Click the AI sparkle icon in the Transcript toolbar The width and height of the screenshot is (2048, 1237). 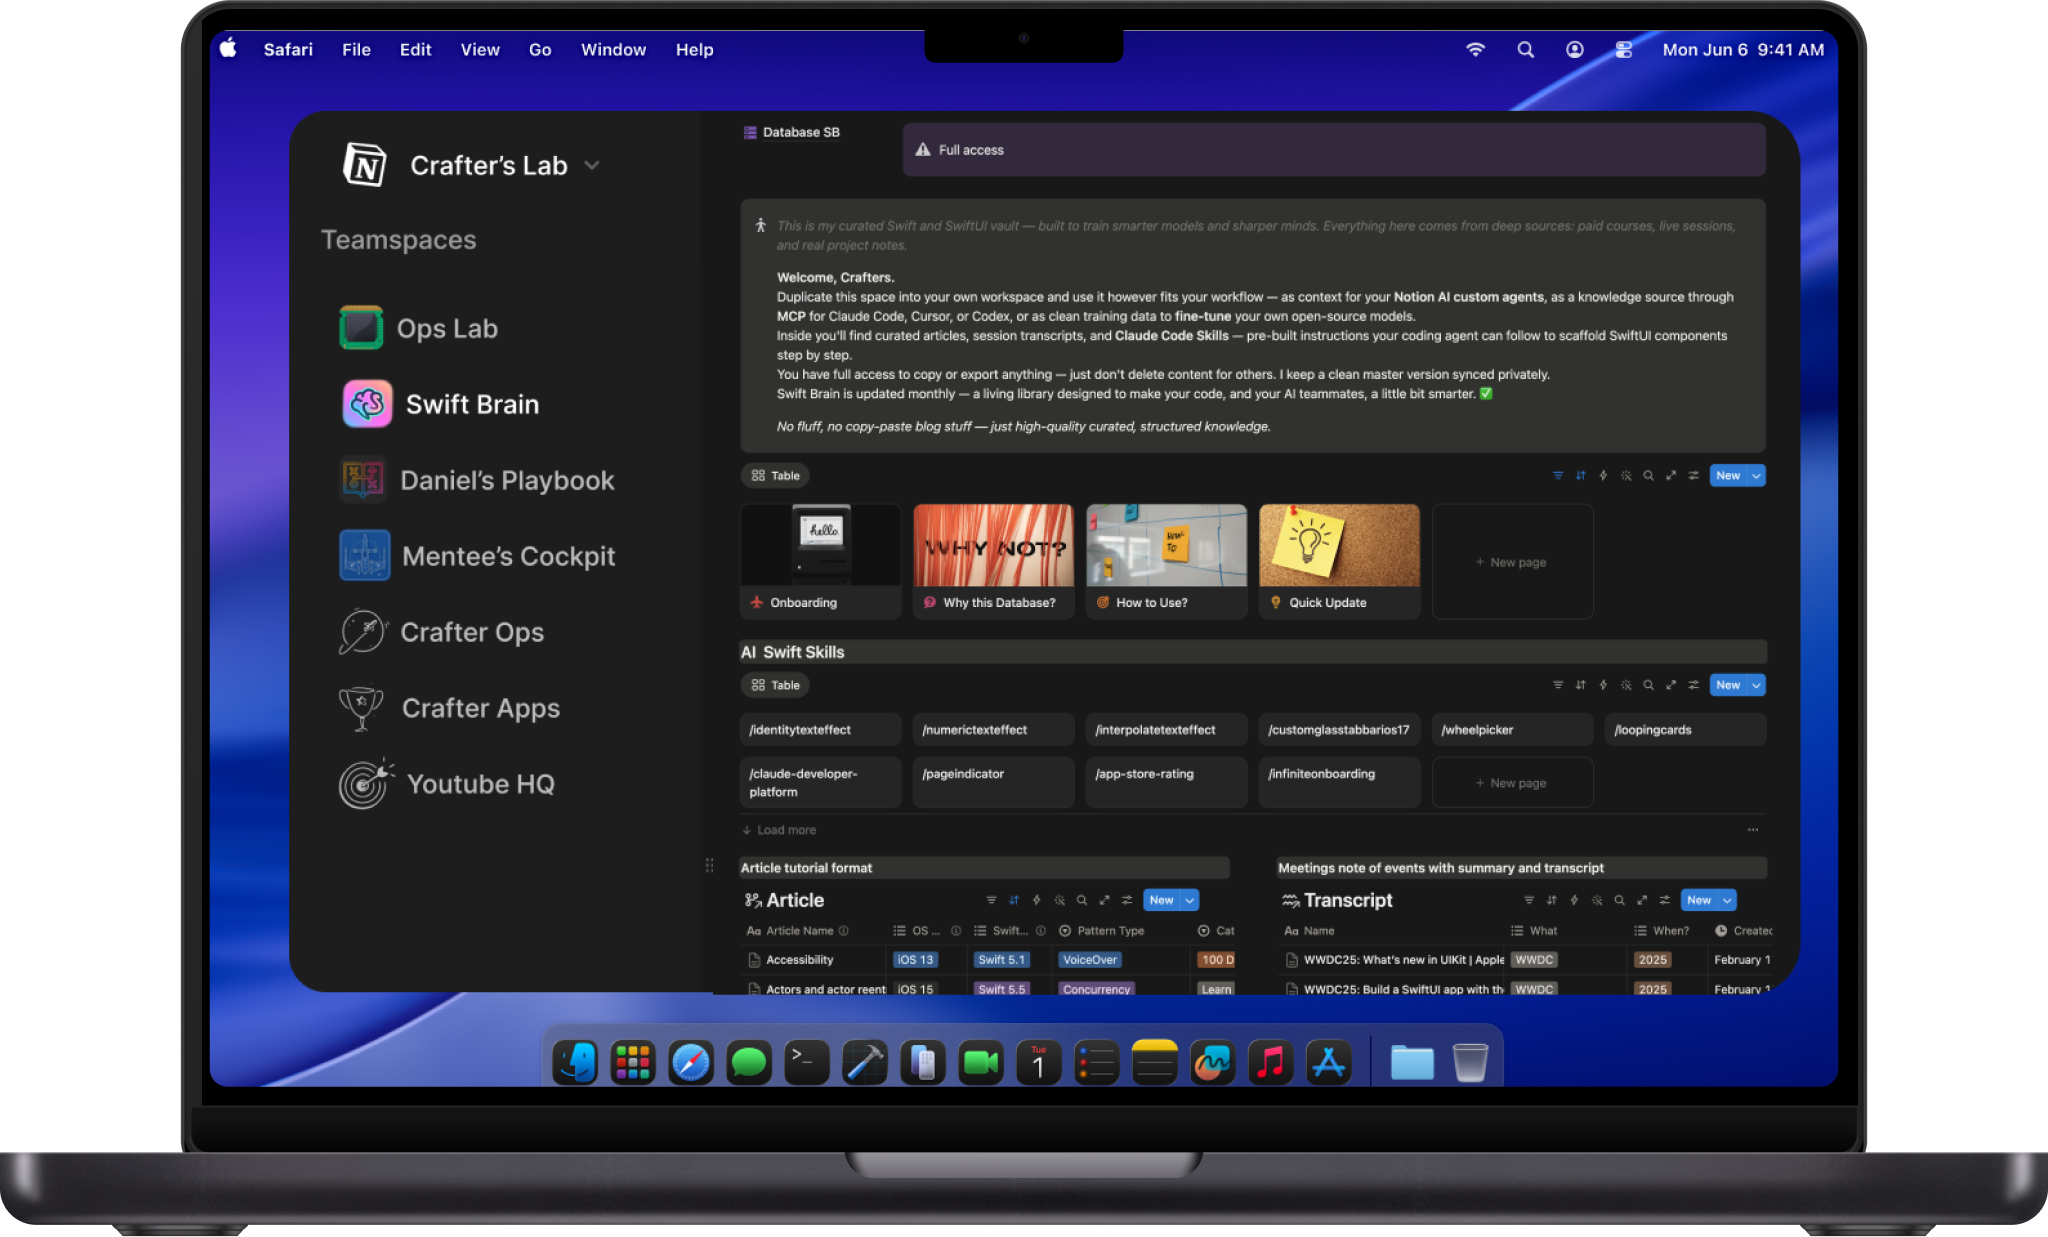click(1597, 900)
